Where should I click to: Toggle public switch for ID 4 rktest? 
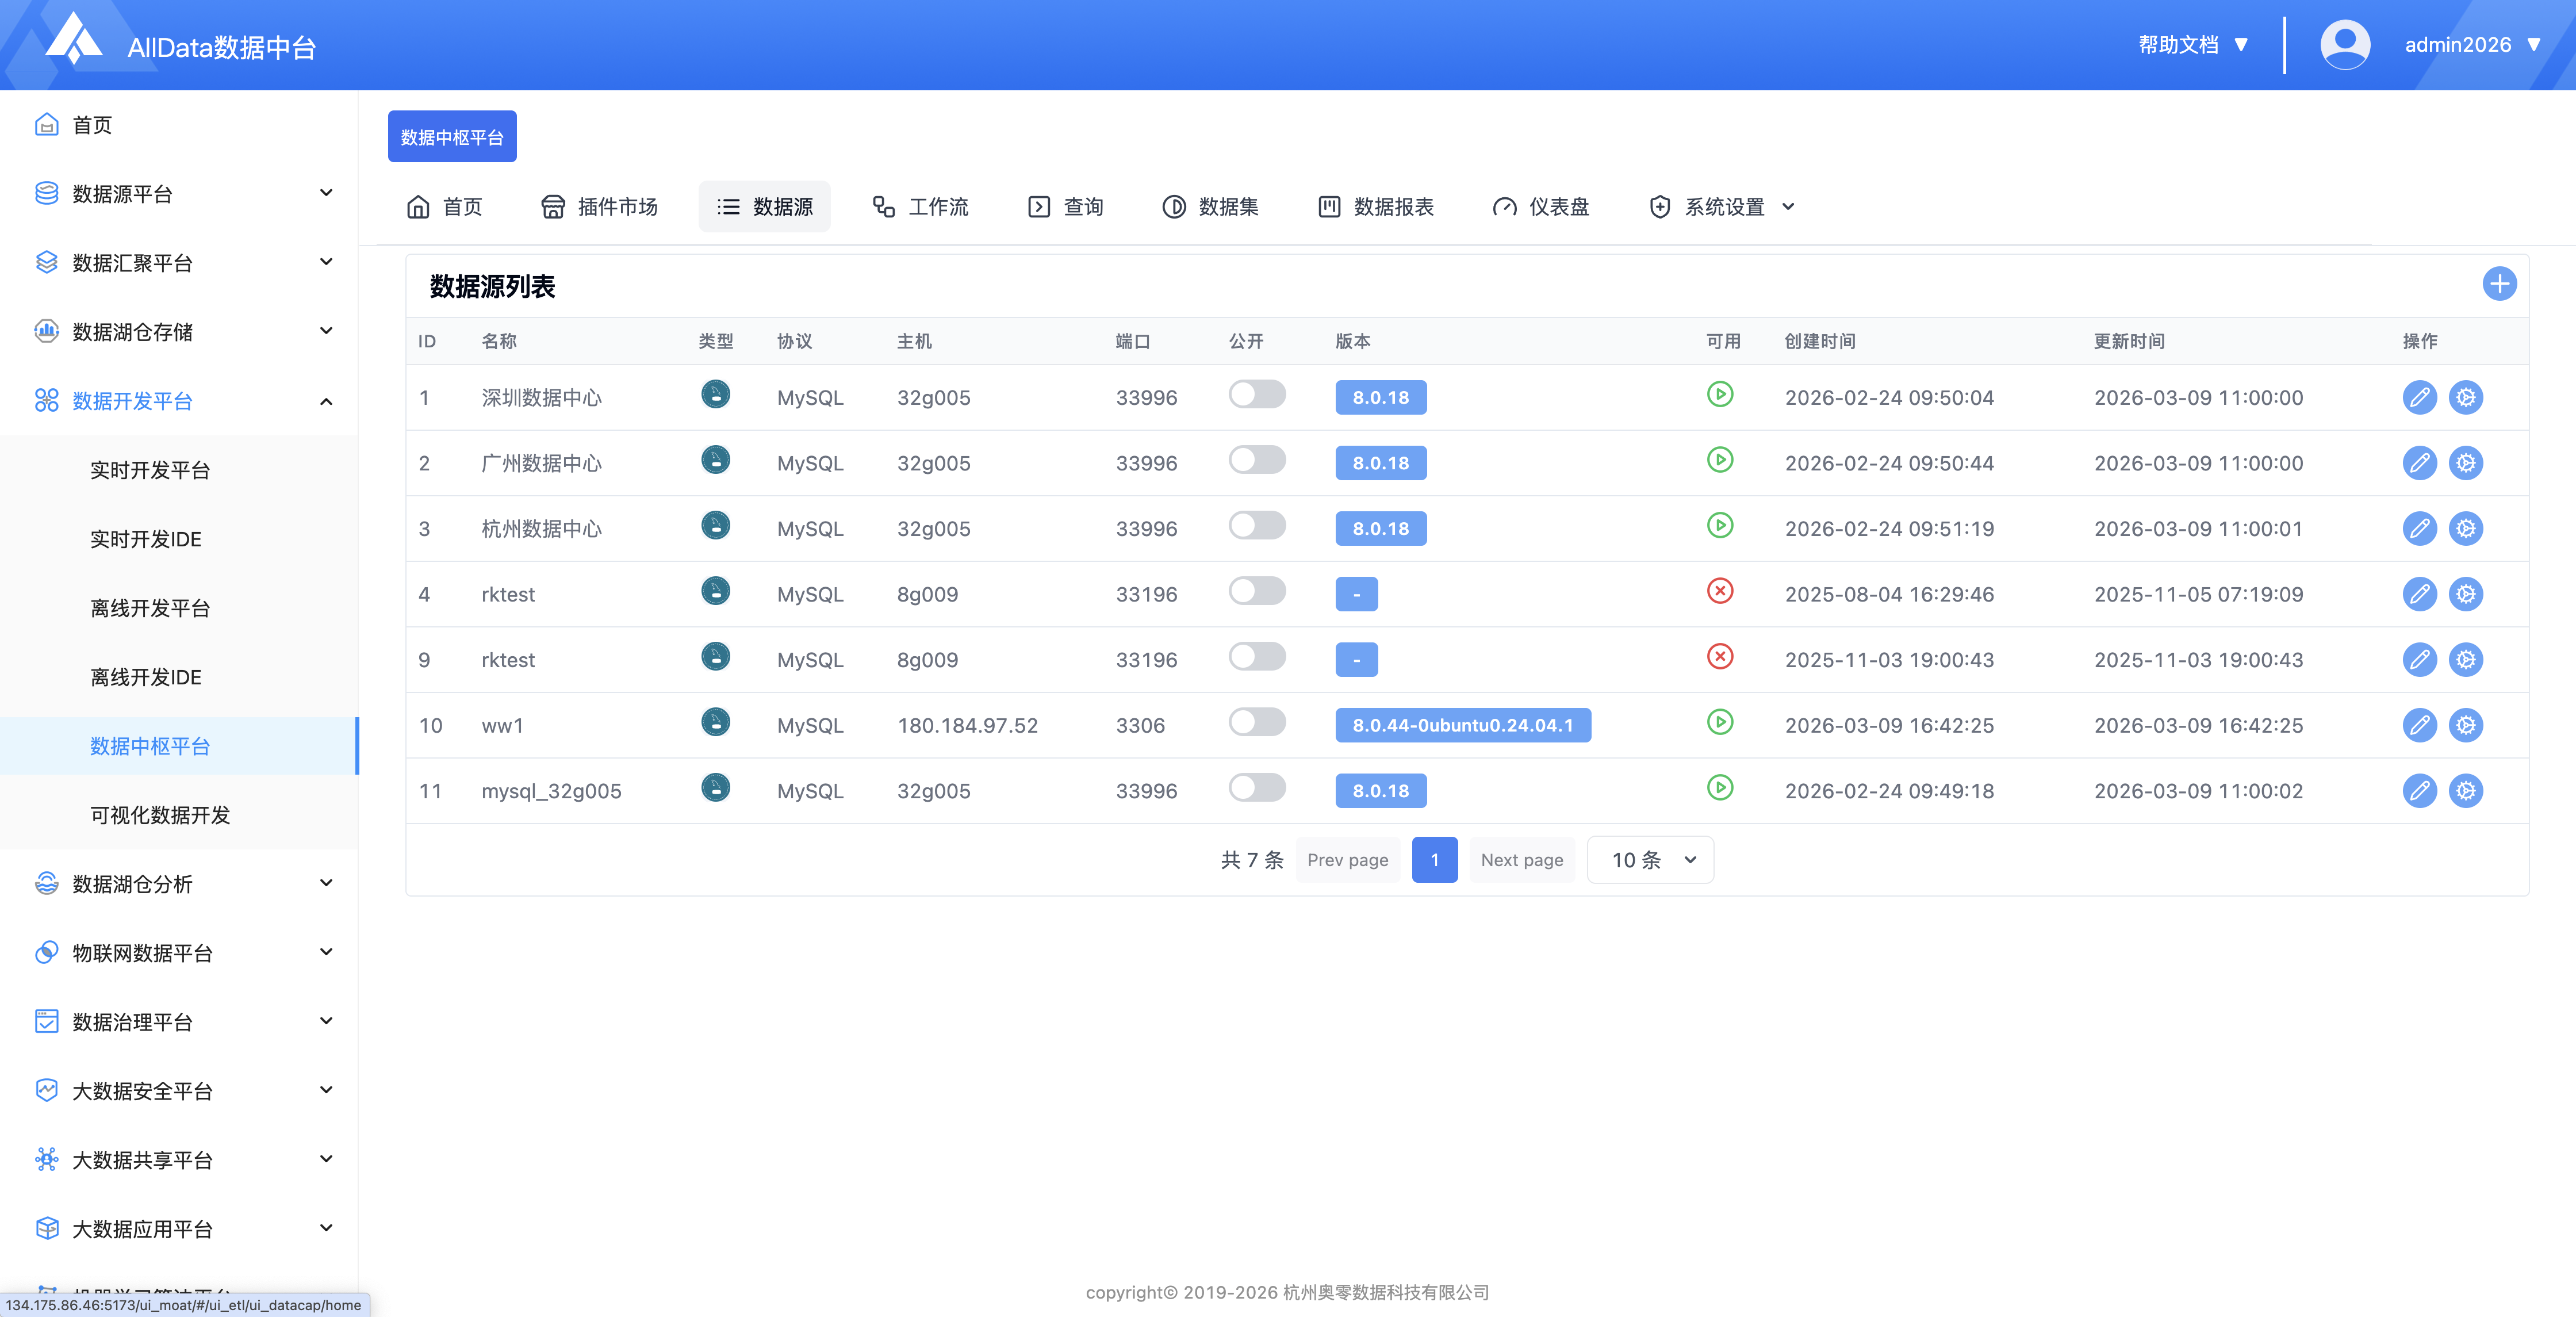click(1256, 591)
